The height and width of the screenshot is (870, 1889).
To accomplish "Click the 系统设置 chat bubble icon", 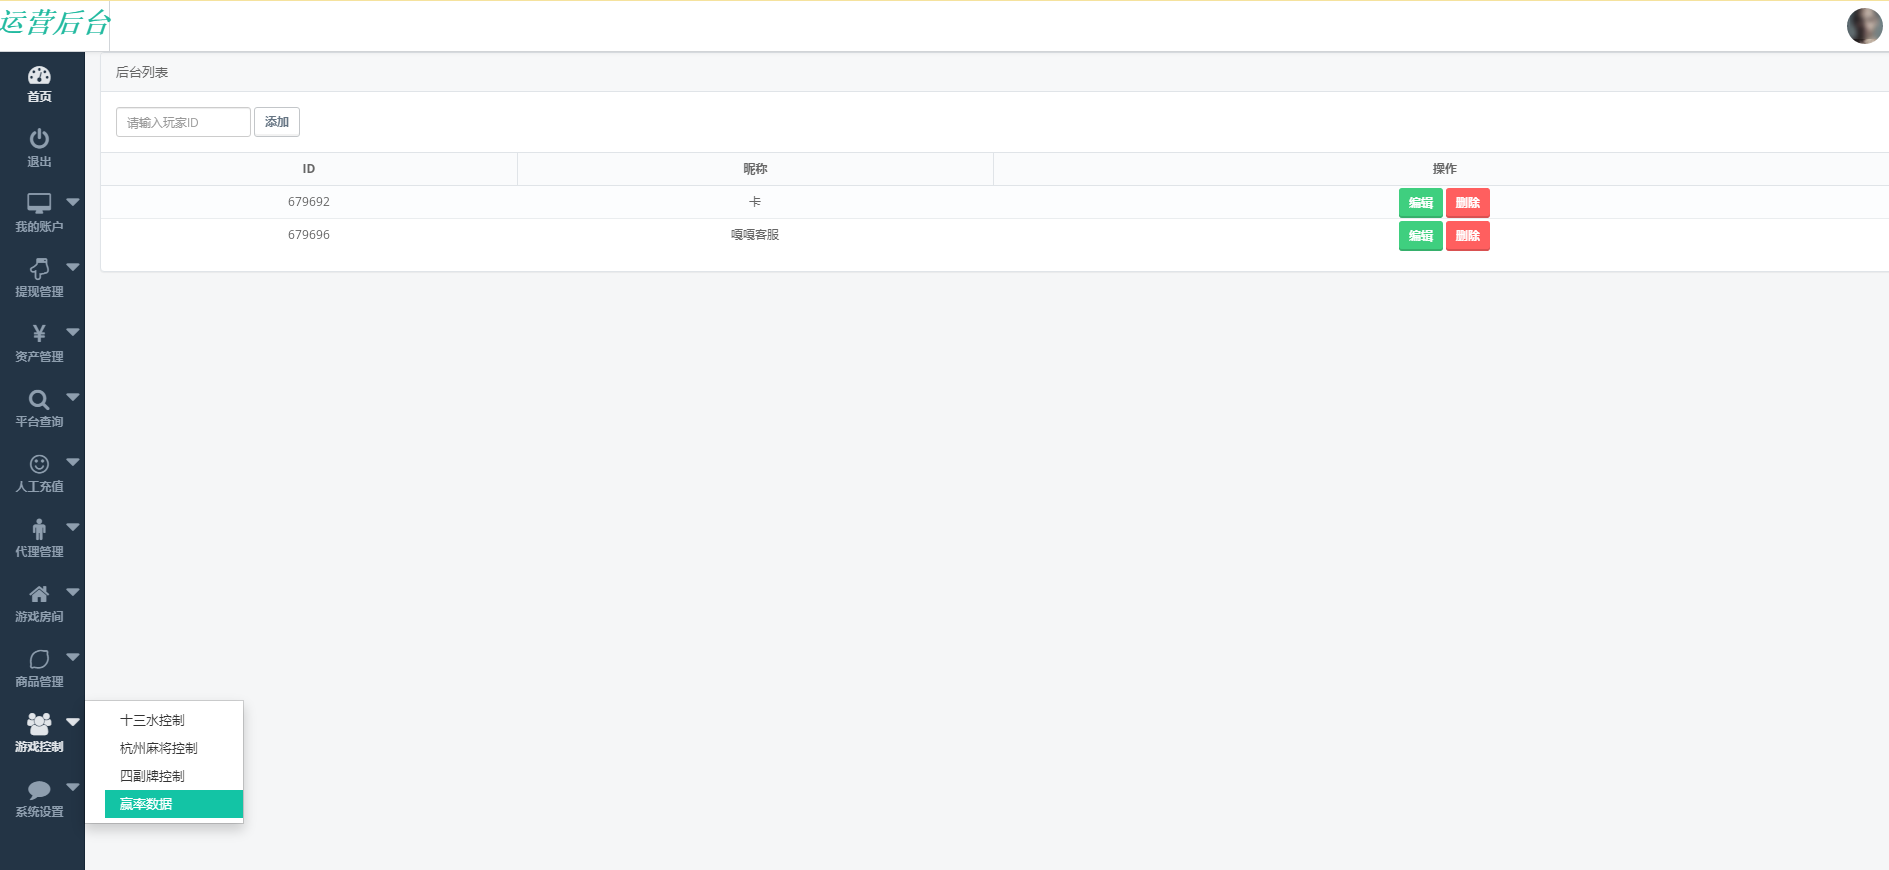I will 39,790.
